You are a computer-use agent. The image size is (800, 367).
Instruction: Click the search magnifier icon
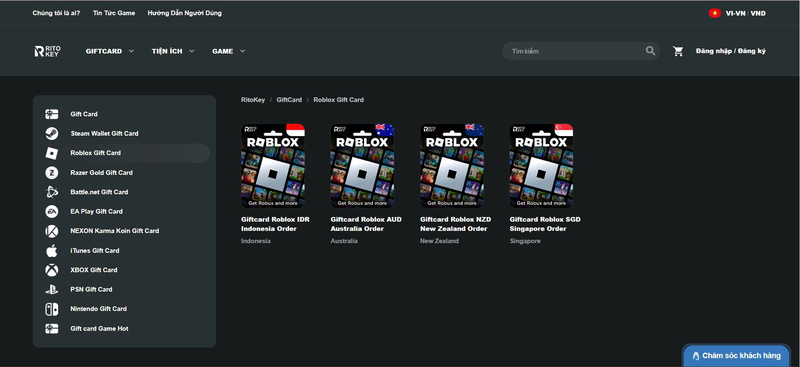(x=651, y=51)
